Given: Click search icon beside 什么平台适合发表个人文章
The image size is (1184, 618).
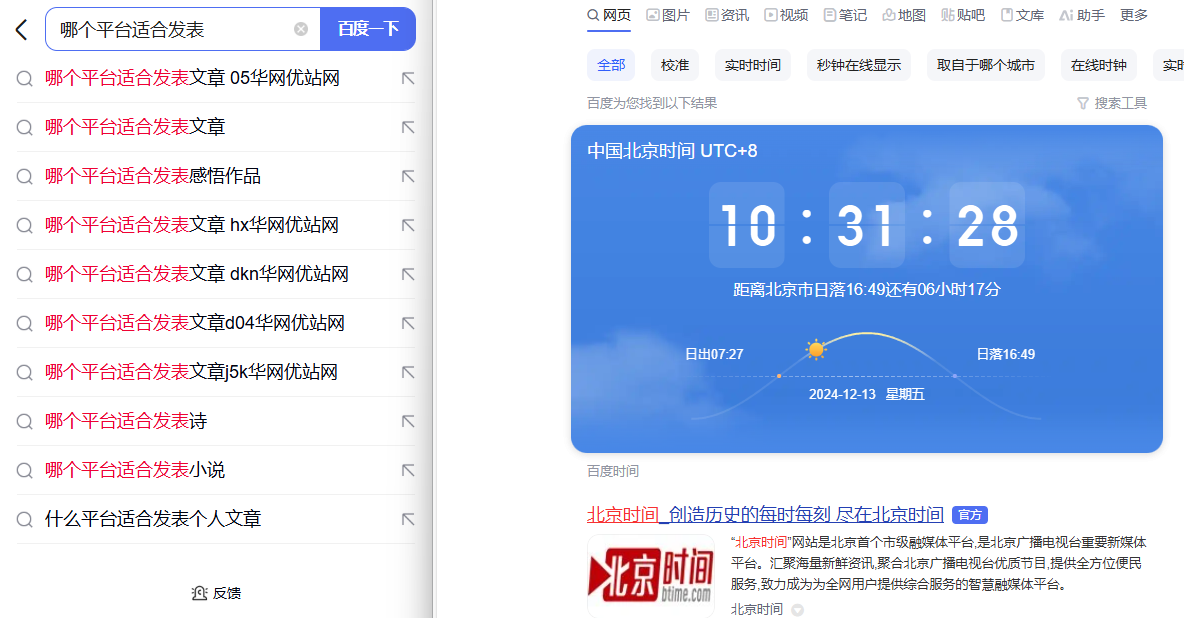Looking at the screenshot, I should 25,520.
